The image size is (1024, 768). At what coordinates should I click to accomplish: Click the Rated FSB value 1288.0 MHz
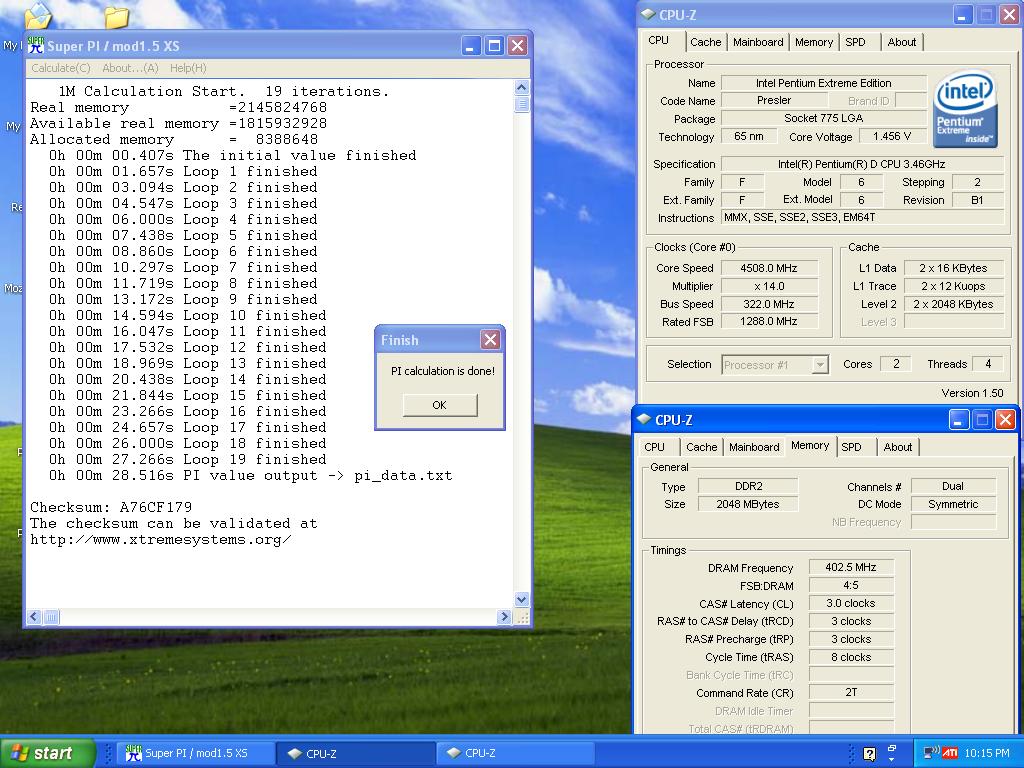[769, 321]
